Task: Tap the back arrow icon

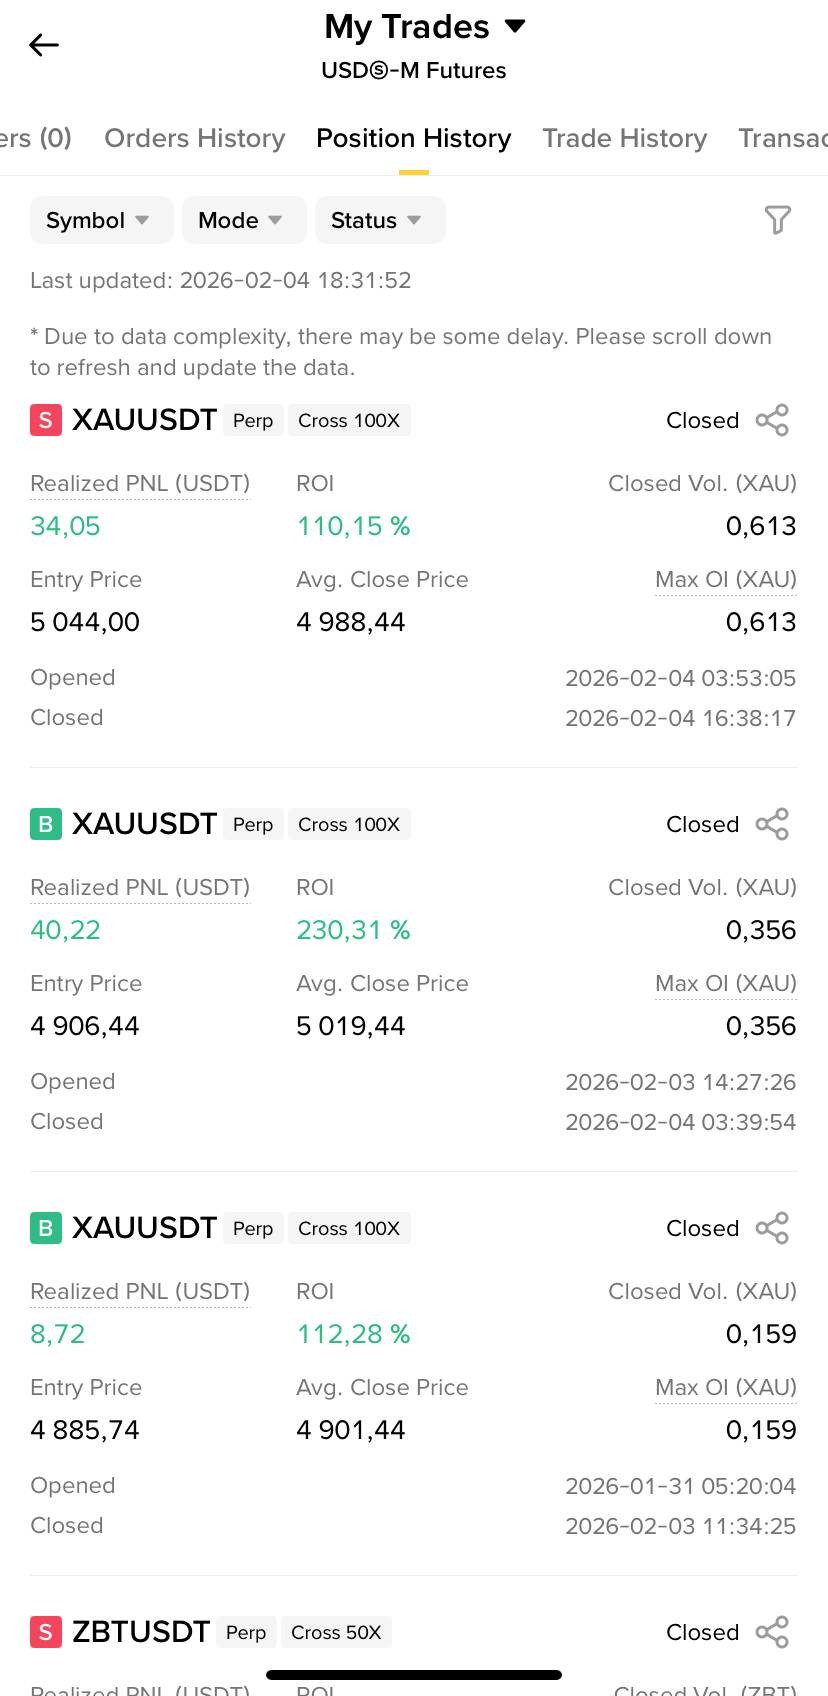Action: coord(44,45)
